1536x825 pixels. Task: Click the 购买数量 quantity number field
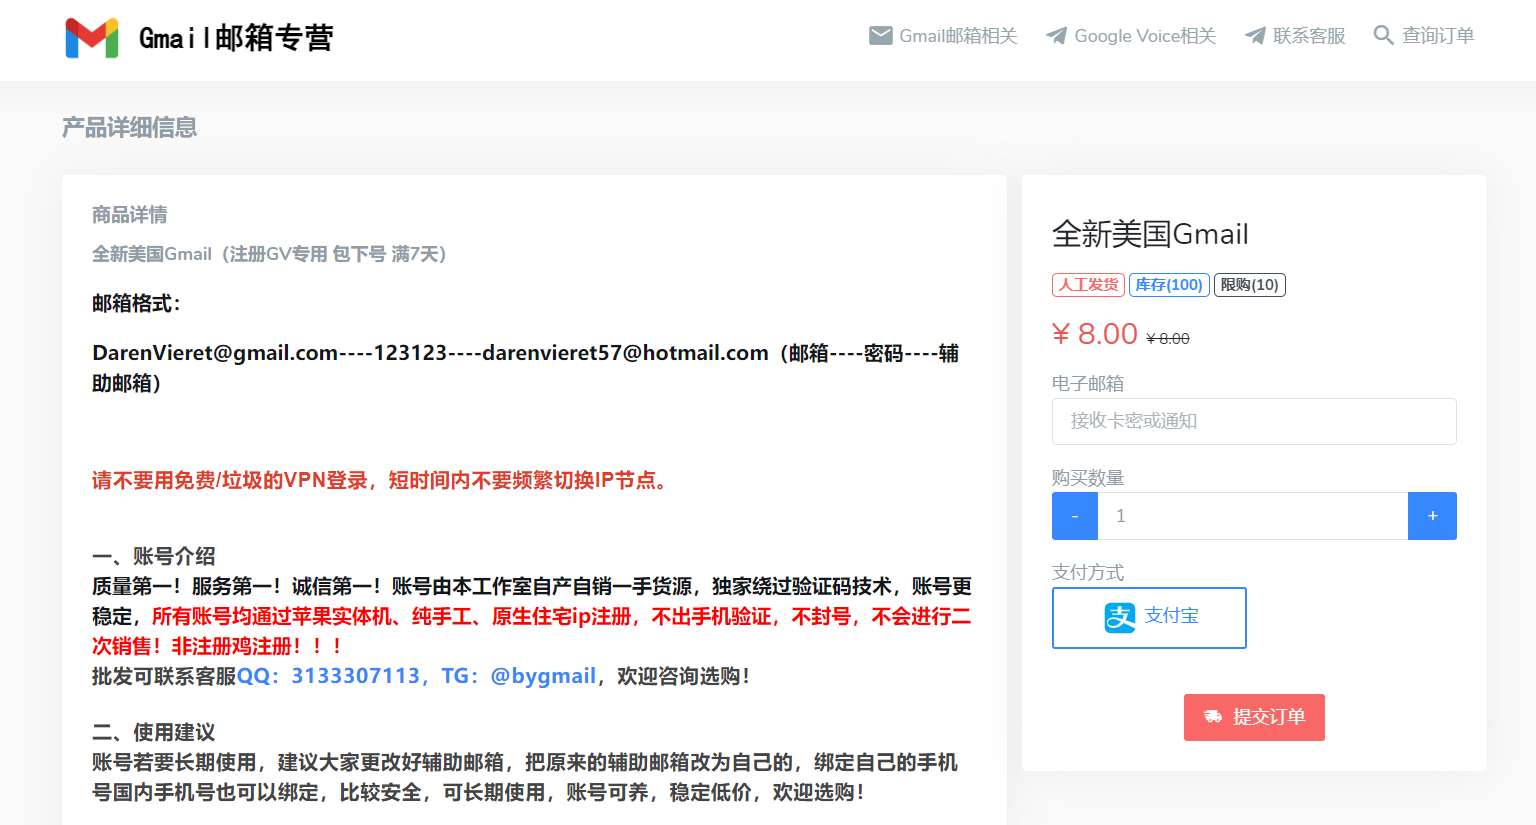coord(1252,516)
